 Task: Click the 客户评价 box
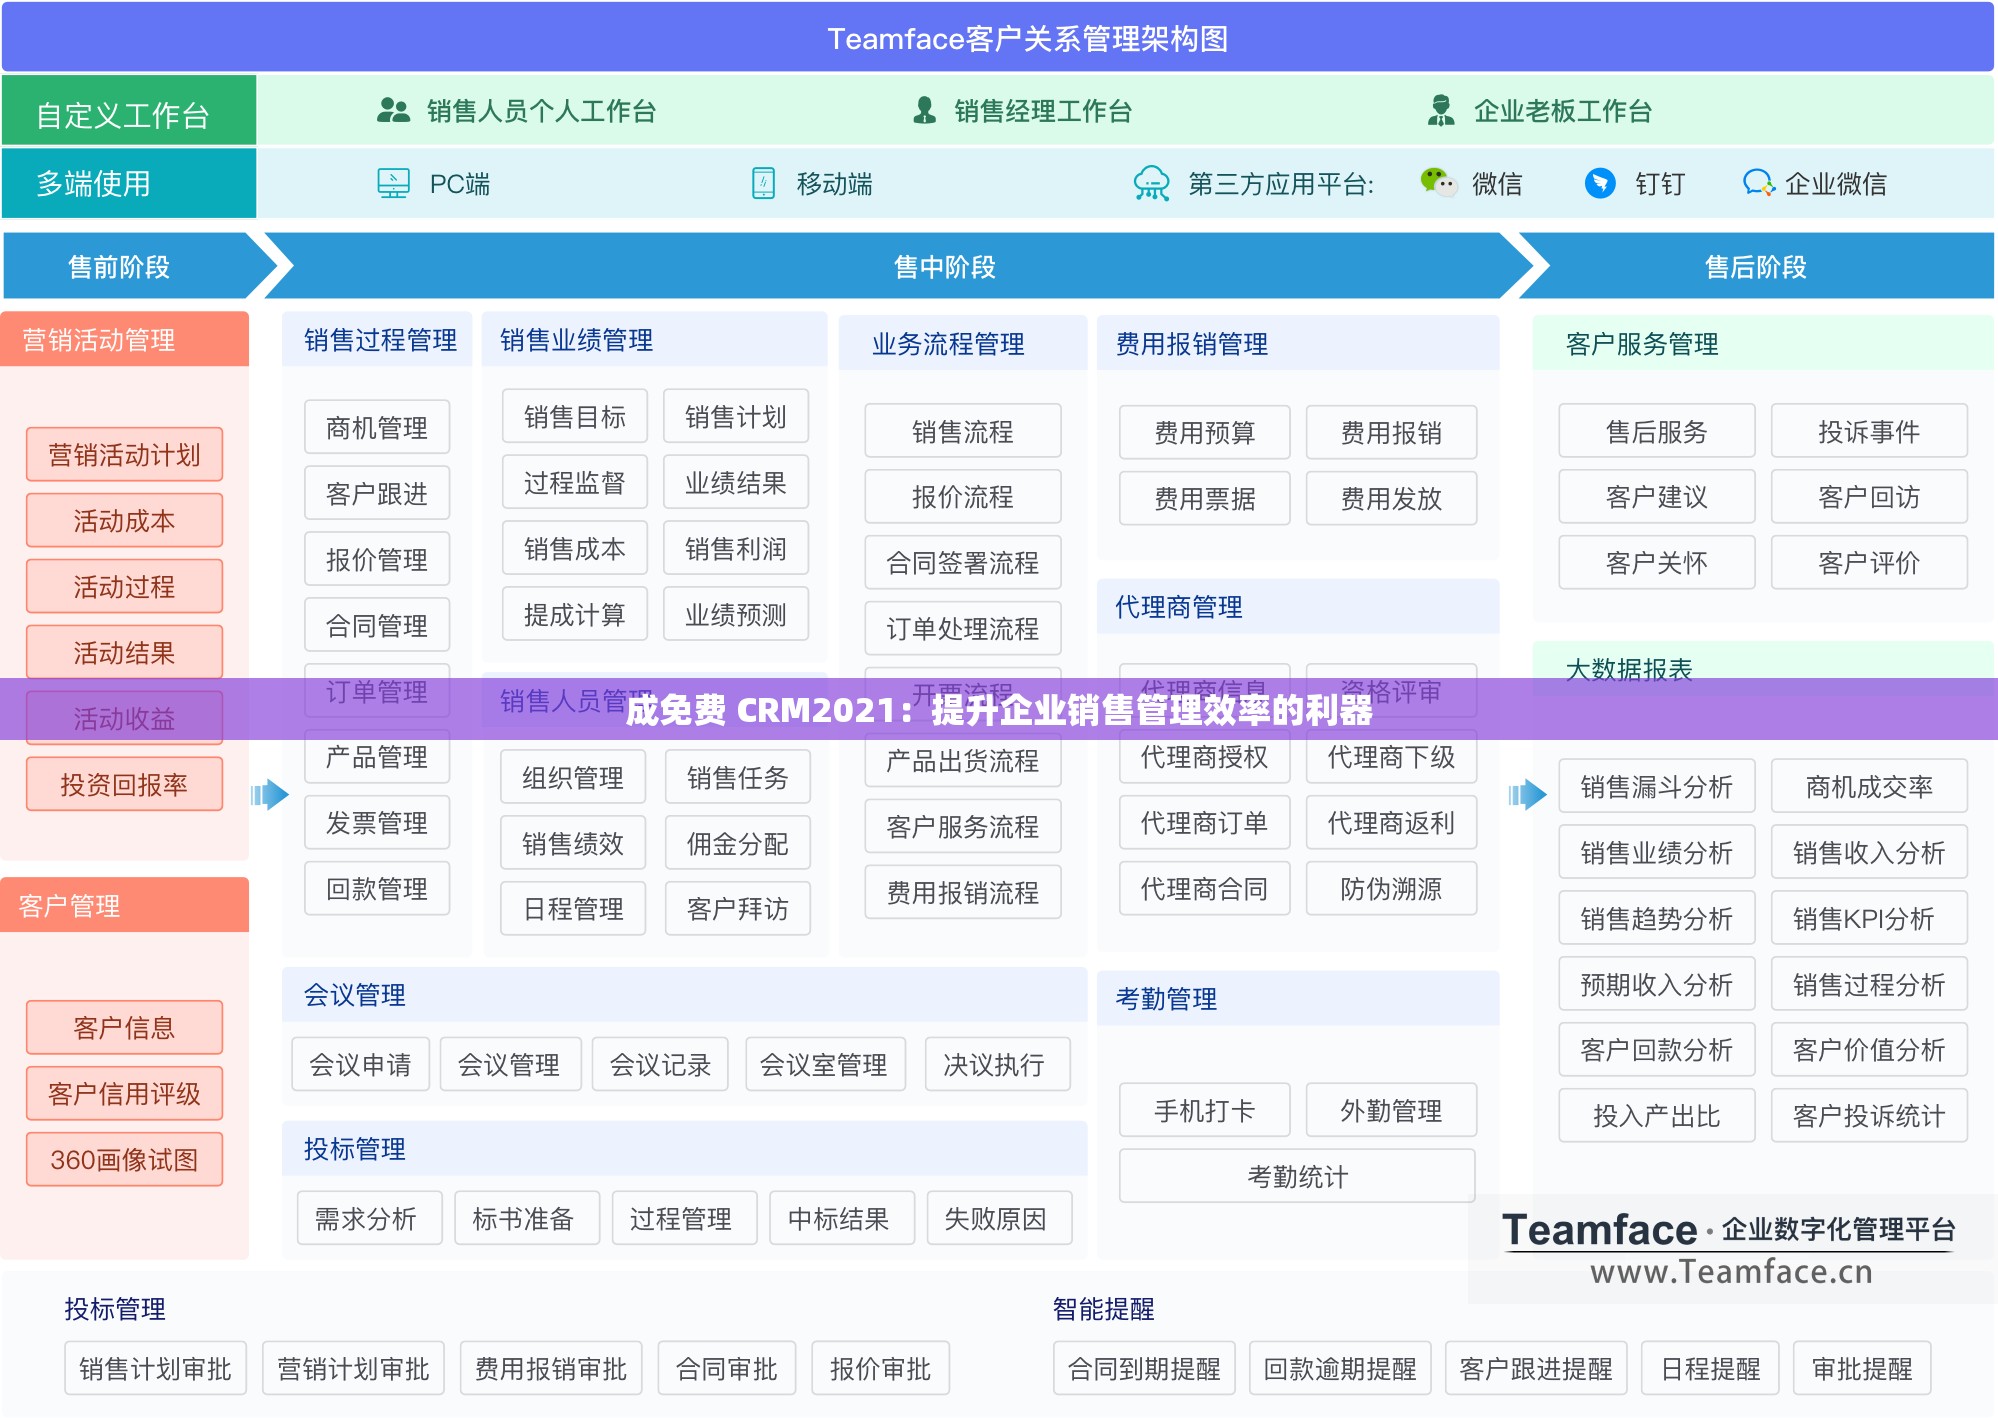1870,562
